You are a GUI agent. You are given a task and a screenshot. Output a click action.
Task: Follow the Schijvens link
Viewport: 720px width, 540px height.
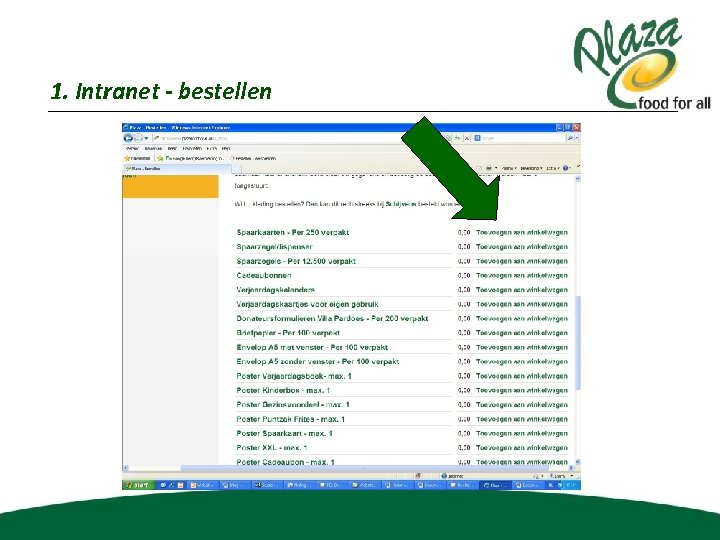[400, 204]
